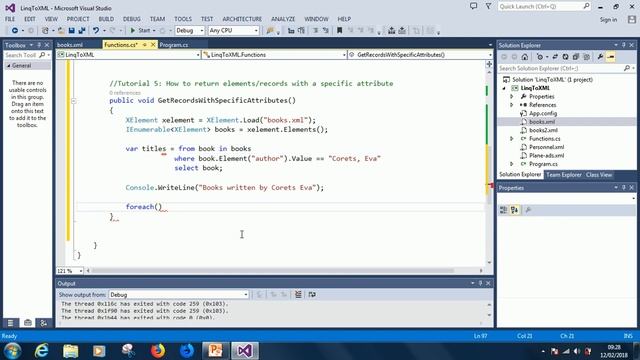Image resolution: width=640 pixels, height=360 pixels.
Task: Click Clear All icon in Output panel
Action: click(x=298, y=294)
